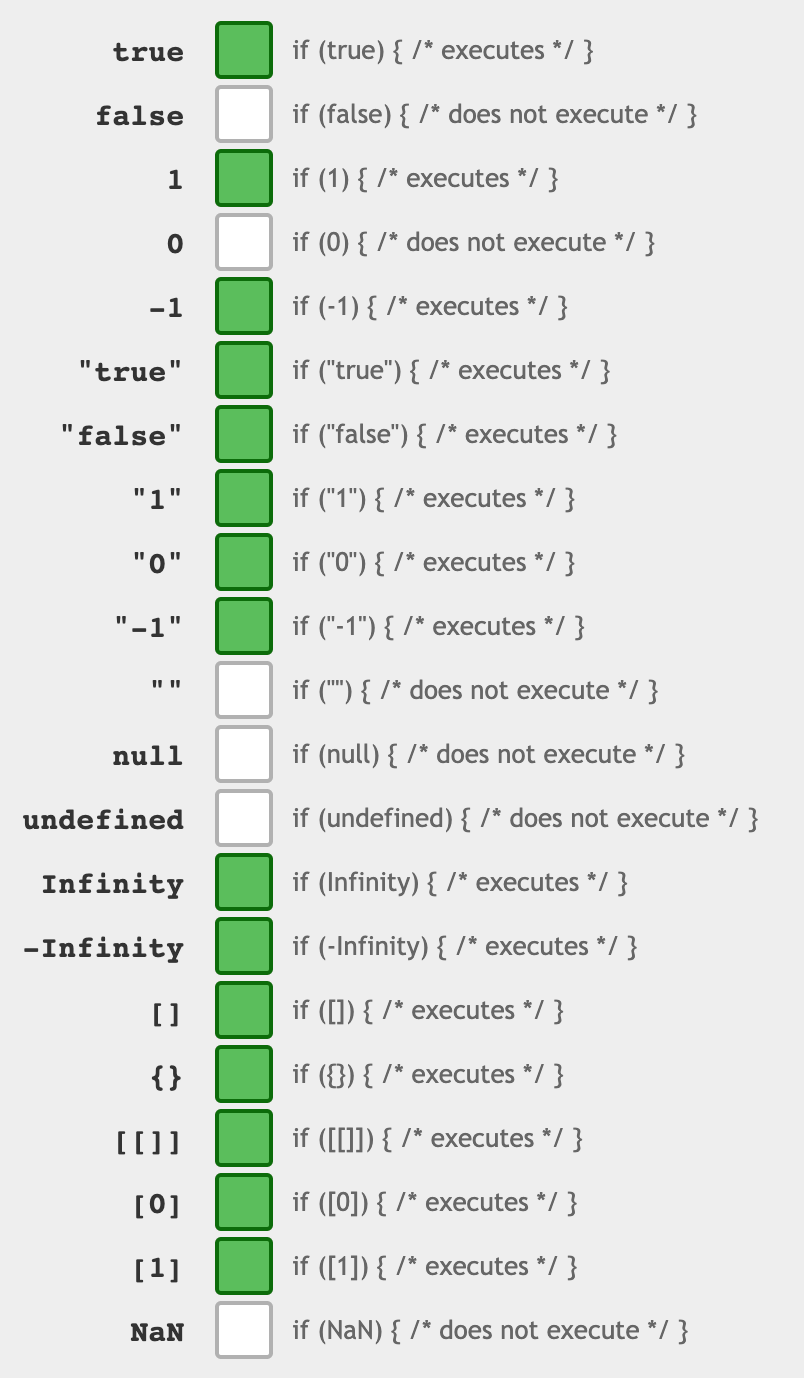Click the white box next to null
Viewport: 804px width, 1378px height.
tap(243, 754)
